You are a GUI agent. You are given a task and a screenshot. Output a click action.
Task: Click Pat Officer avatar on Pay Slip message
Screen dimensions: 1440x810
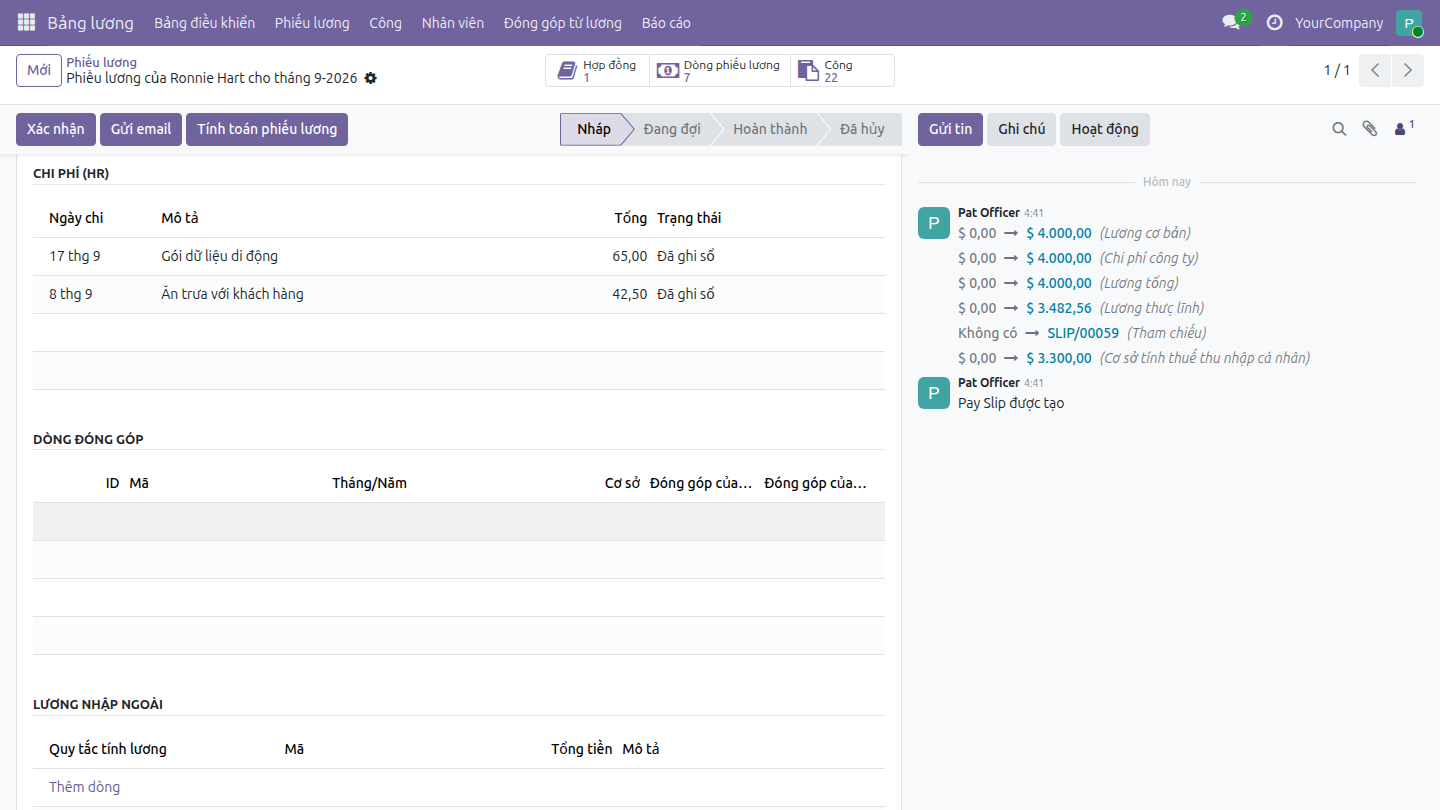point(934,393)
